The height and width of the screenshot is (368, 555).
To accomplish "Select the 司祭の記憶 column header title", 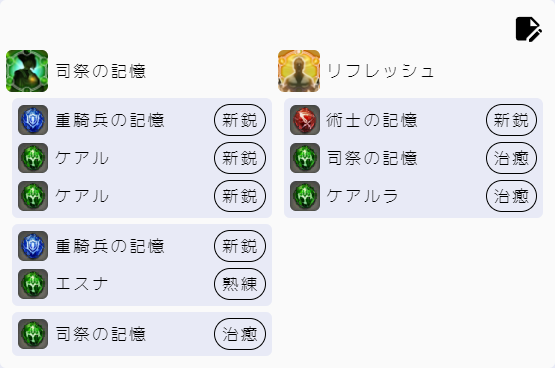I will (x=101, y=71).
